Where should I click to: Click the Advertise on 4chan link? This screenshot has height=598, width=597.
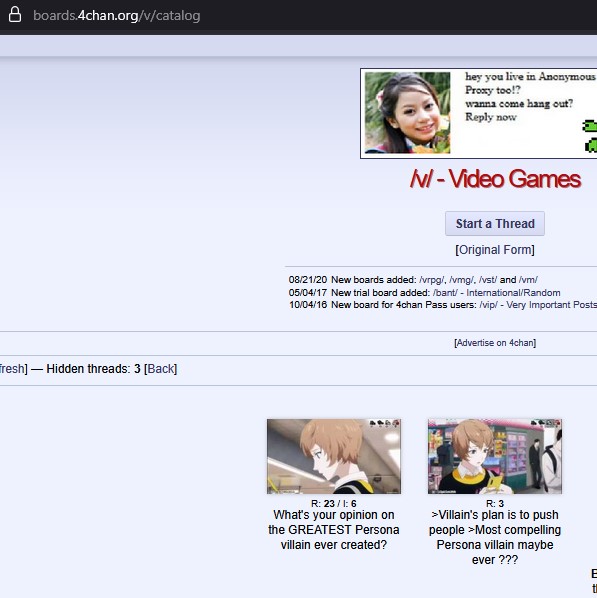pos(495,343)
